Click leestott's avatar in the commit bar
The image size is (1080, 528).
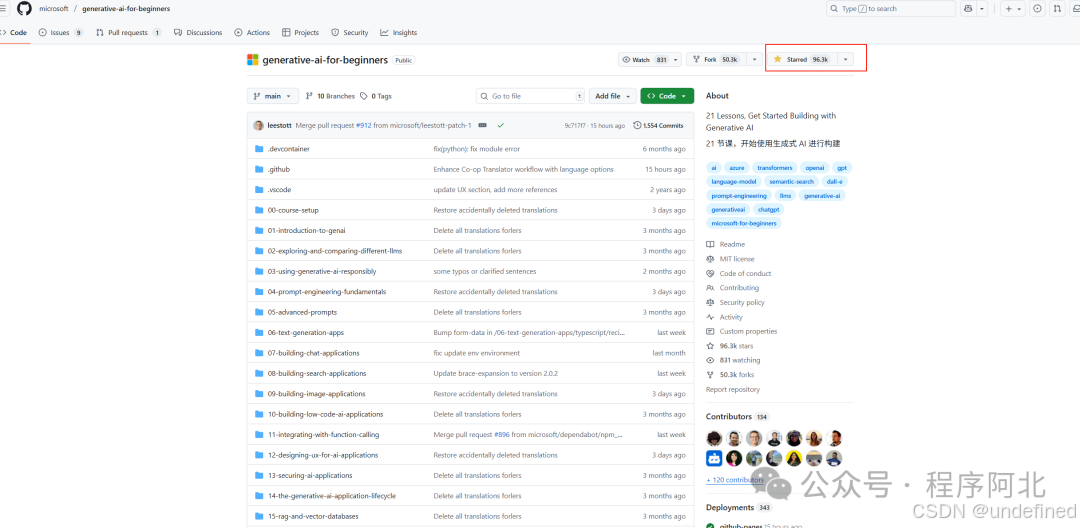coord(258,125)
